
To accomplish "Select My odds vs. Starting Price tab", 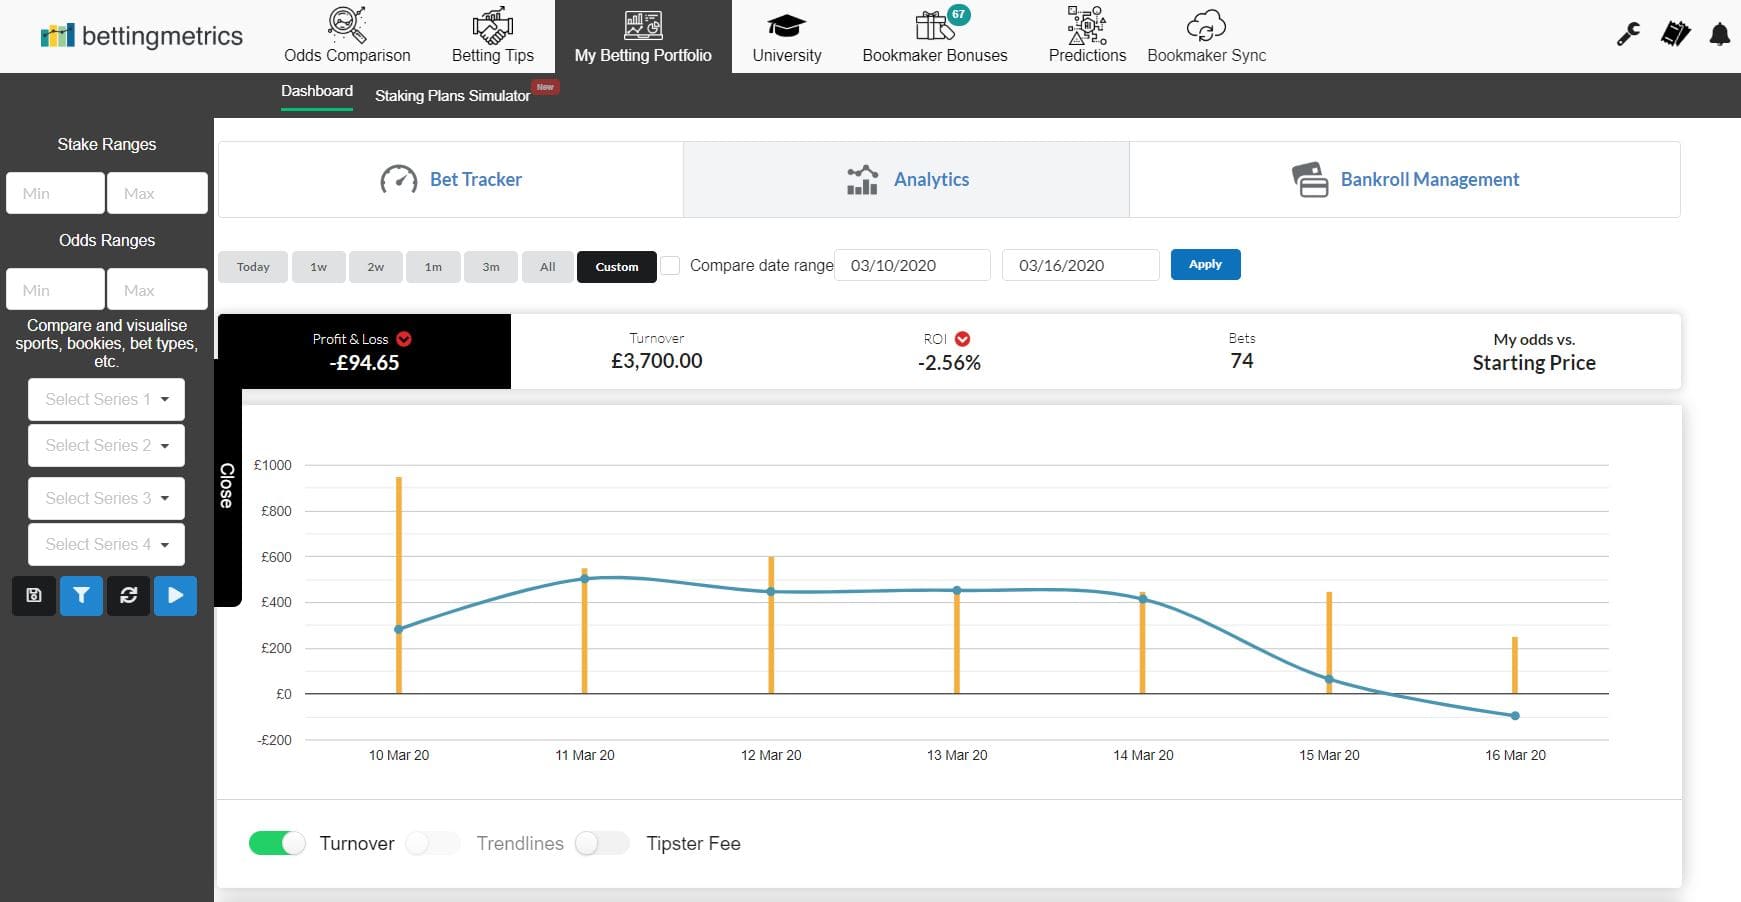I will click(x=1534, y=351).
